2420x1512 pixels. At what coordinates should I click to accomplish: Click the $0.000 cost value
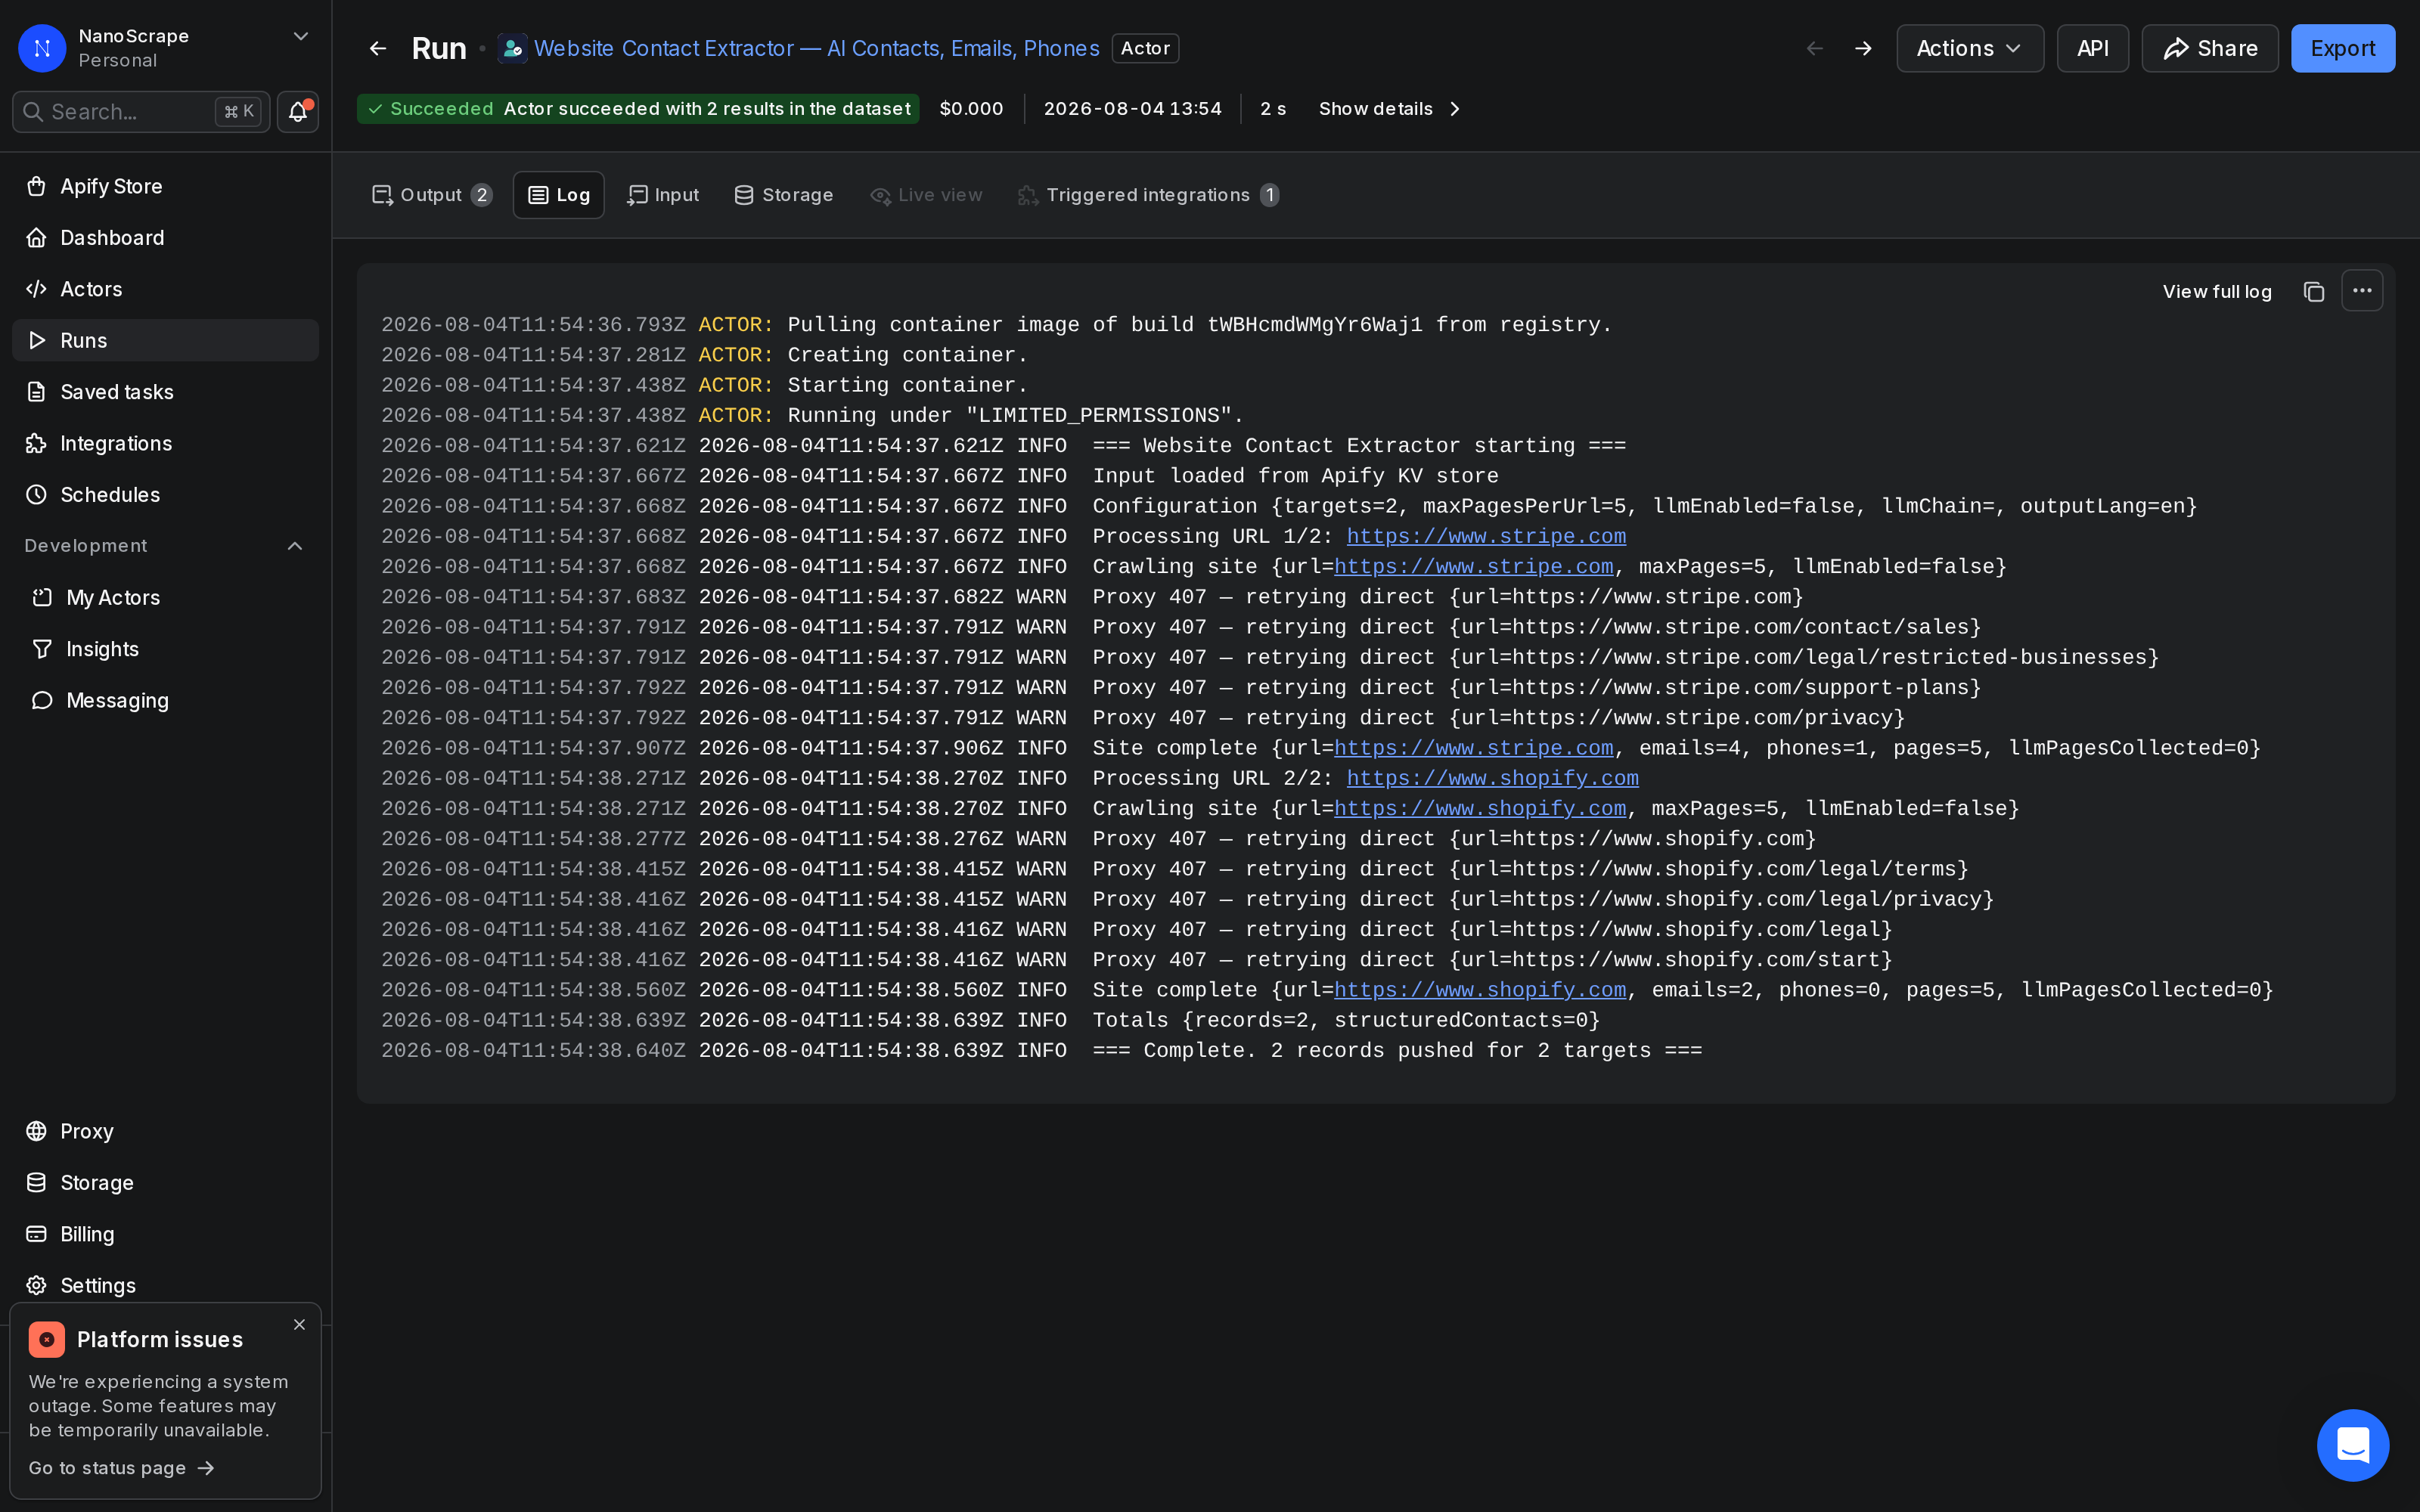pos(971,109)
